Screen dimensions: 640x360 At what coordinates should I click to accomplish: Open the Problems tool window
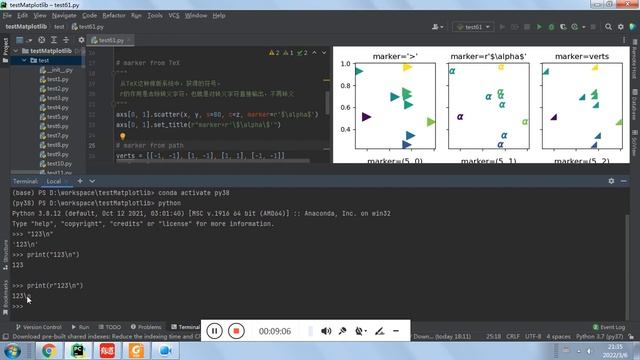pyautogui.click(x=146, y=327)
